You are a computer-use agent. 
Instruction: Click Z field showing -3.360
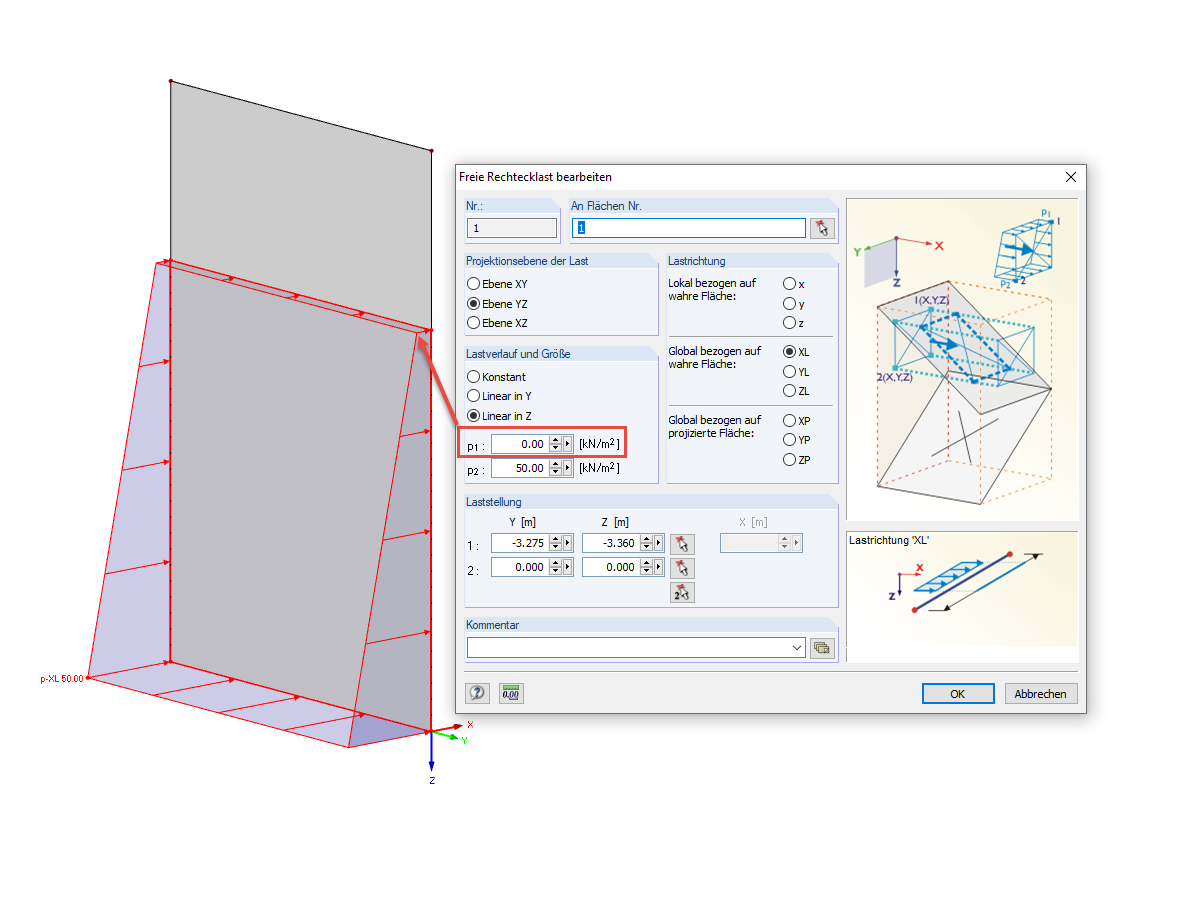click(x=610, y=543)
